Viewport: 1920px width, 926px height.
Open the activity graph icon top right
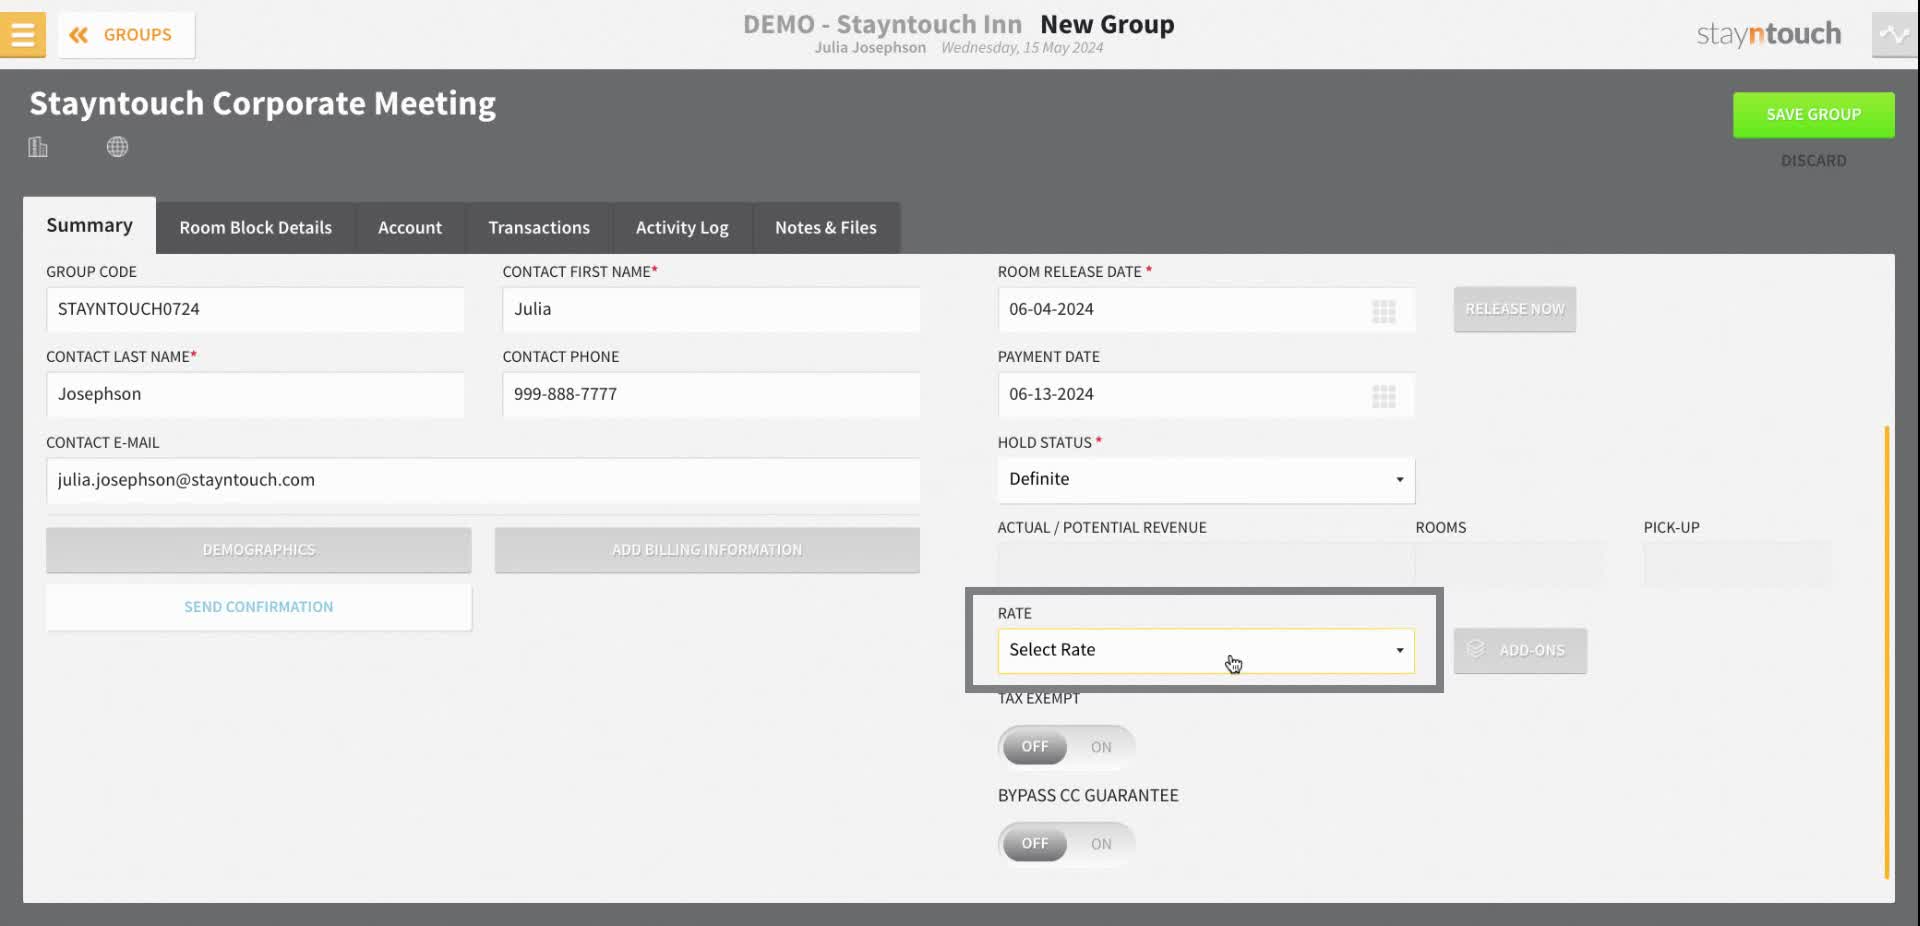coord(1894,35)
